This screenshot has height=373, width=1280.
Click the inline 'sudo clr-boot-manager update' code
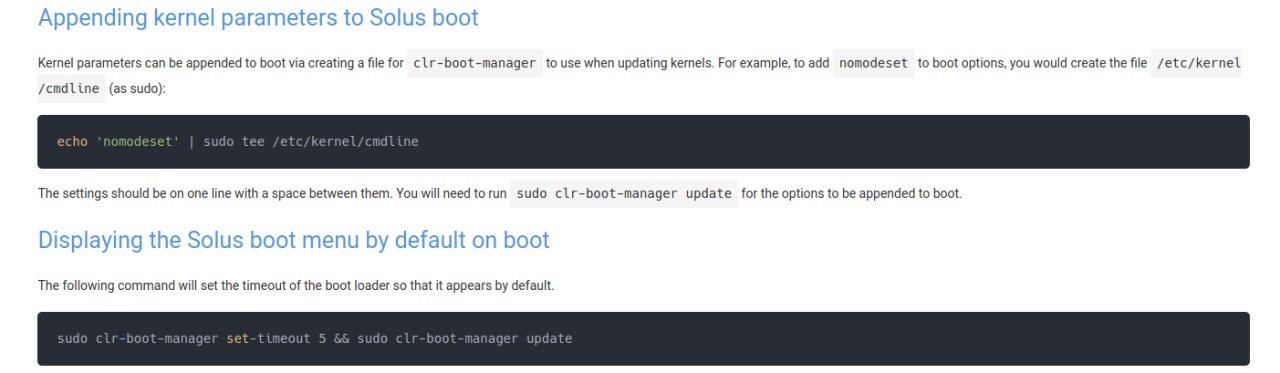tap(624, 193)
